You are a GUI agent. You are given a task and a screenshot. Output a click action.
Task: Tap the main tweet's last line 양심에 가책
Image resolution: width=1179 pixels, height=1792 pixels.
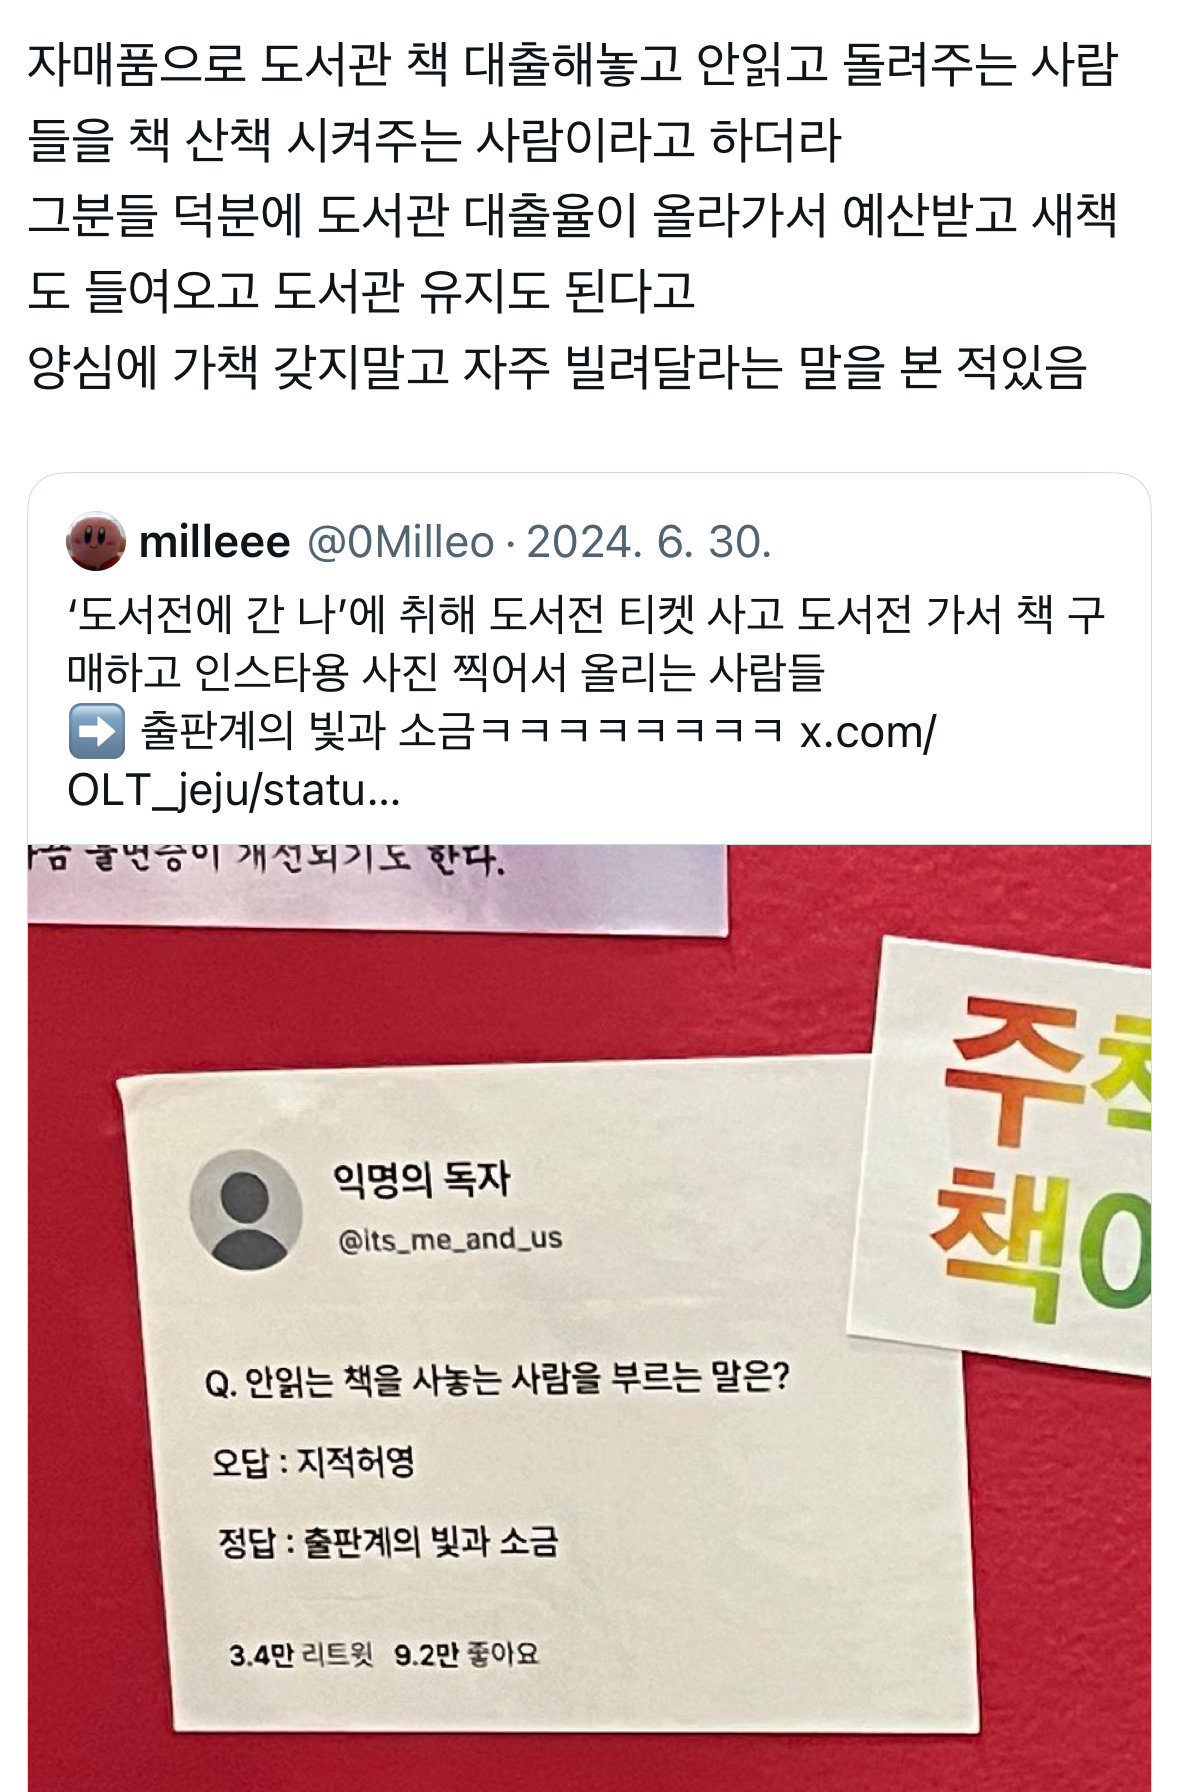tap(557, 366)
